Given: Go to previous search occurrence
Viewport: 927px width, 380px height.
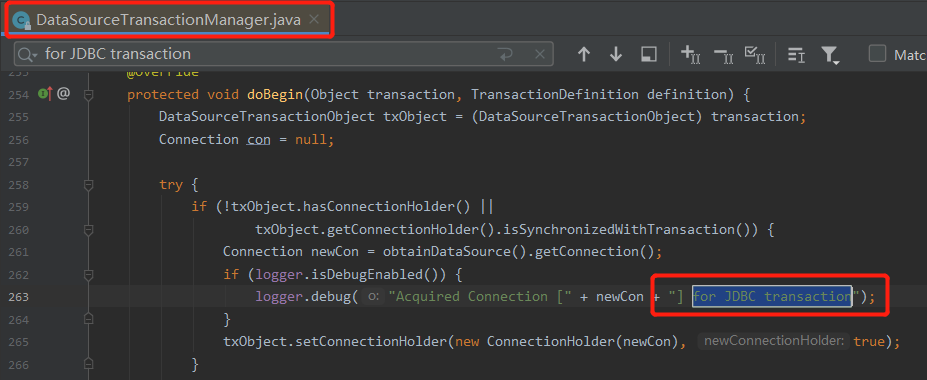Looking at the screenshot, I should click(584, 54).
